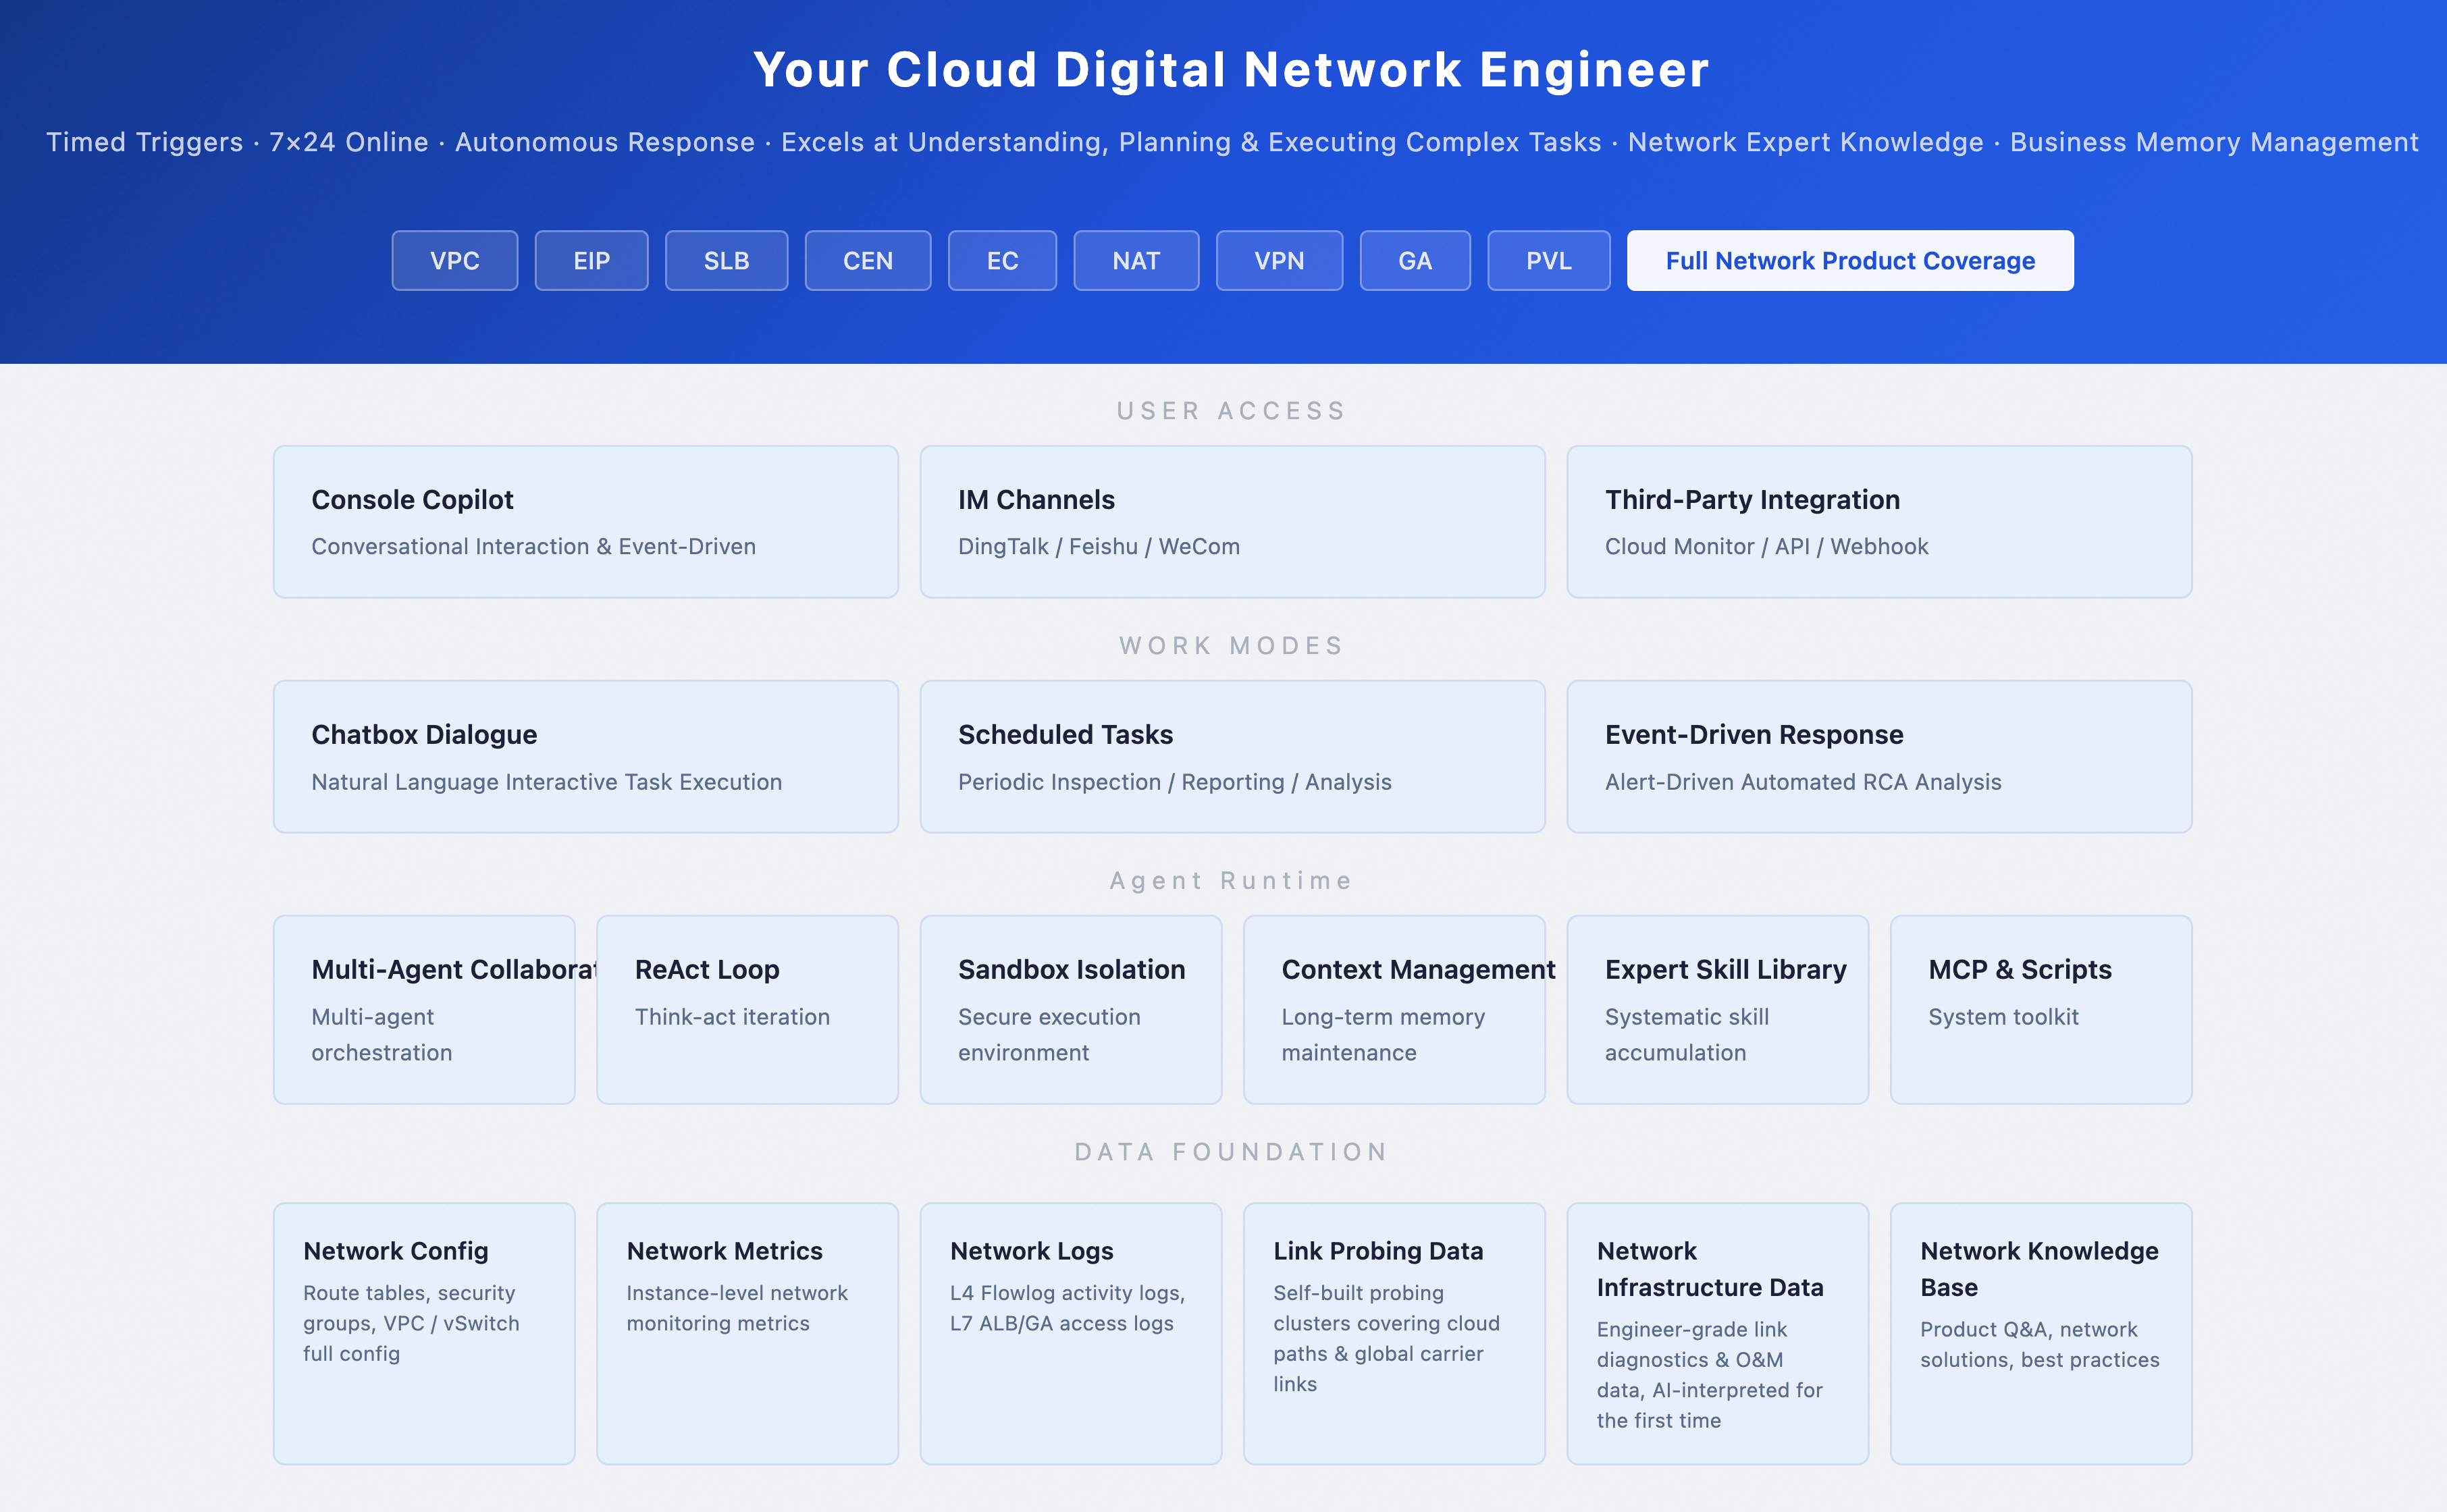Click the NAT product chip
The height and width of the screenshot is (1512, 2447).
(x=1136, y=261)
